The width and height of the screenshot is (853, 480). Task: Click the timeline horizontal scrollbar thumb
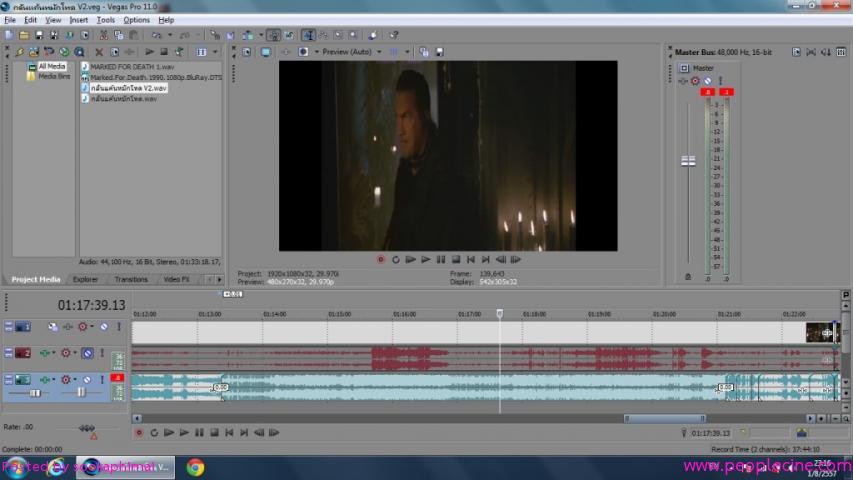[x=665, y=419]
